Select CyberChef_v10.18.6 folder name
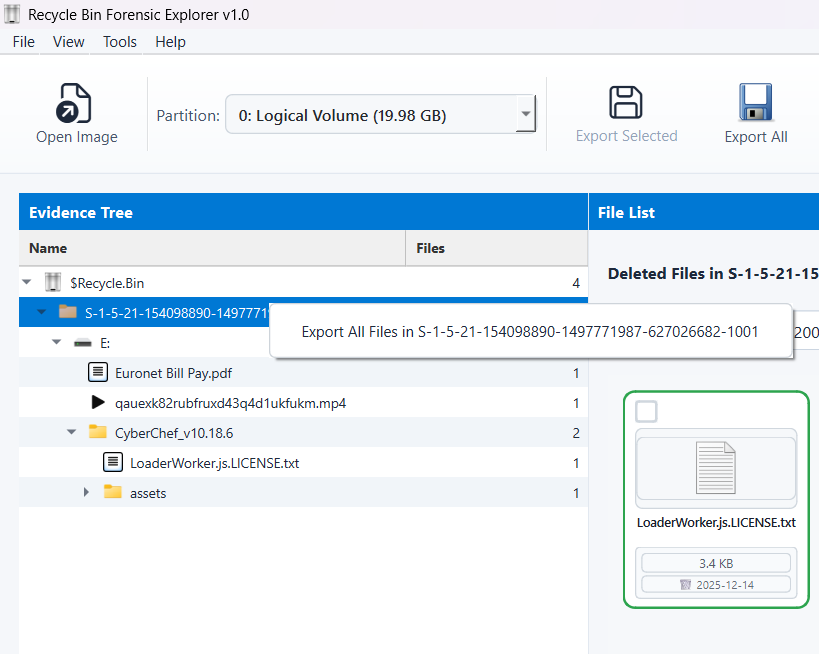819x654 pixels. coord(174,433)
